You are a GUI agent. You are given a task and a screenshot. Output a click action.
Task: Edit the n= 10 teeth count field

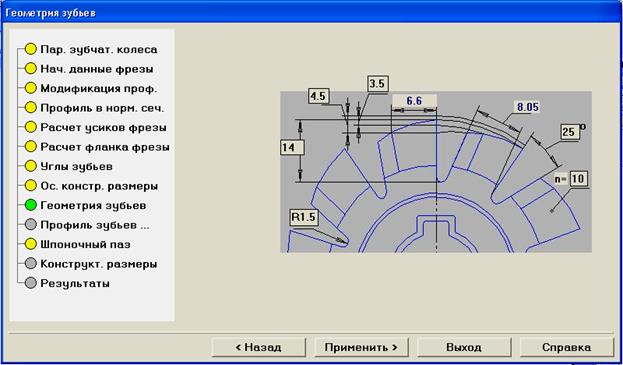point(578,179)
